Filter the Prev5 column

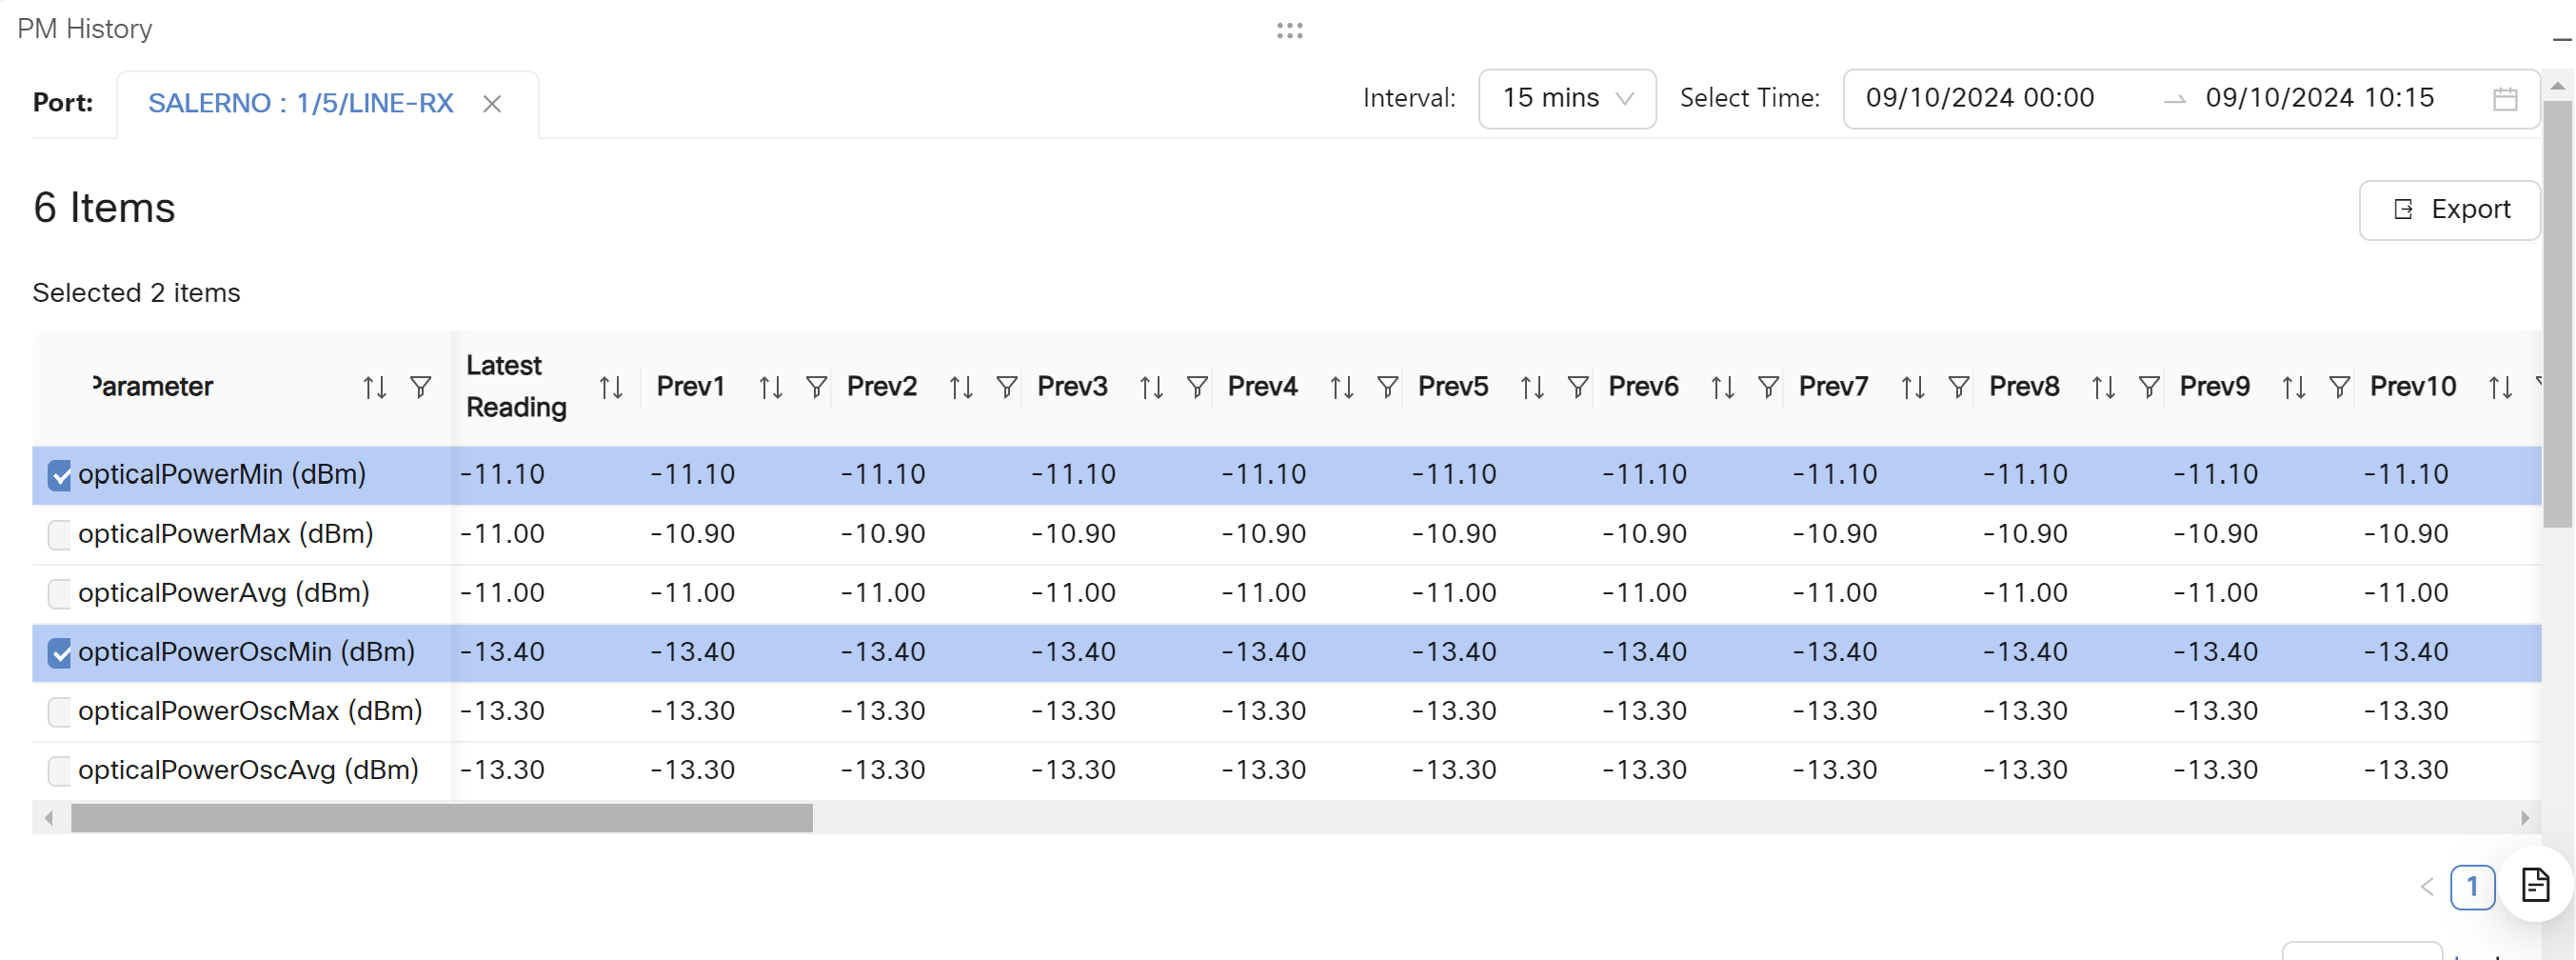pyautogui.click(x=1578, y=387)
